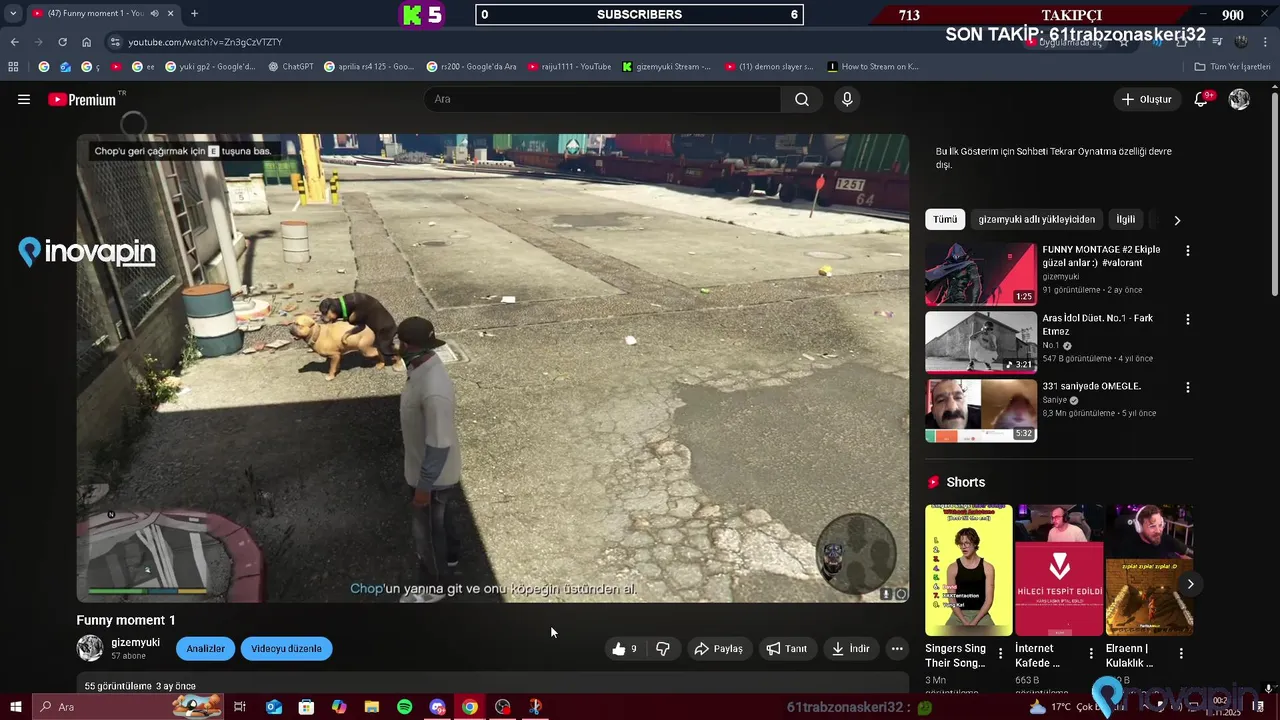This screenshot has height=720, width=1280.
Task: Open the gizemyuki channel avatar
Action: [x=90, y=649]
